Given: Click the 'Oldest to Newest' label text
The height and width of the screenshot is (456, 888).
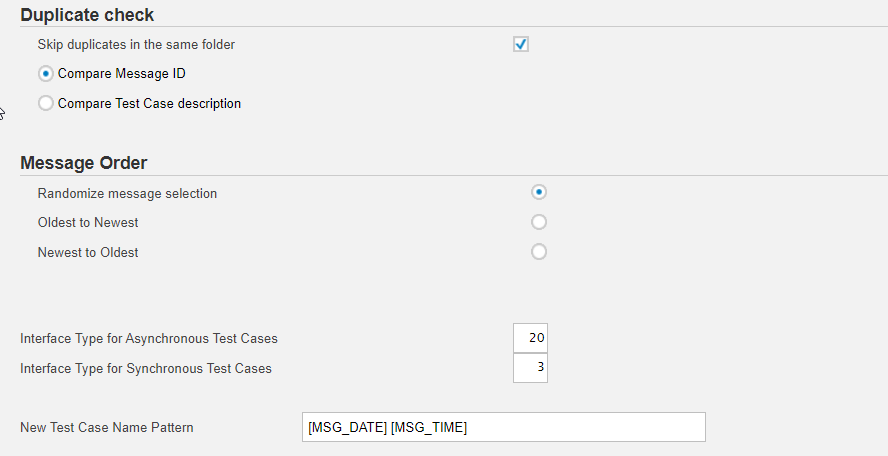Looking at the screenshot, I should pos(88,223).
